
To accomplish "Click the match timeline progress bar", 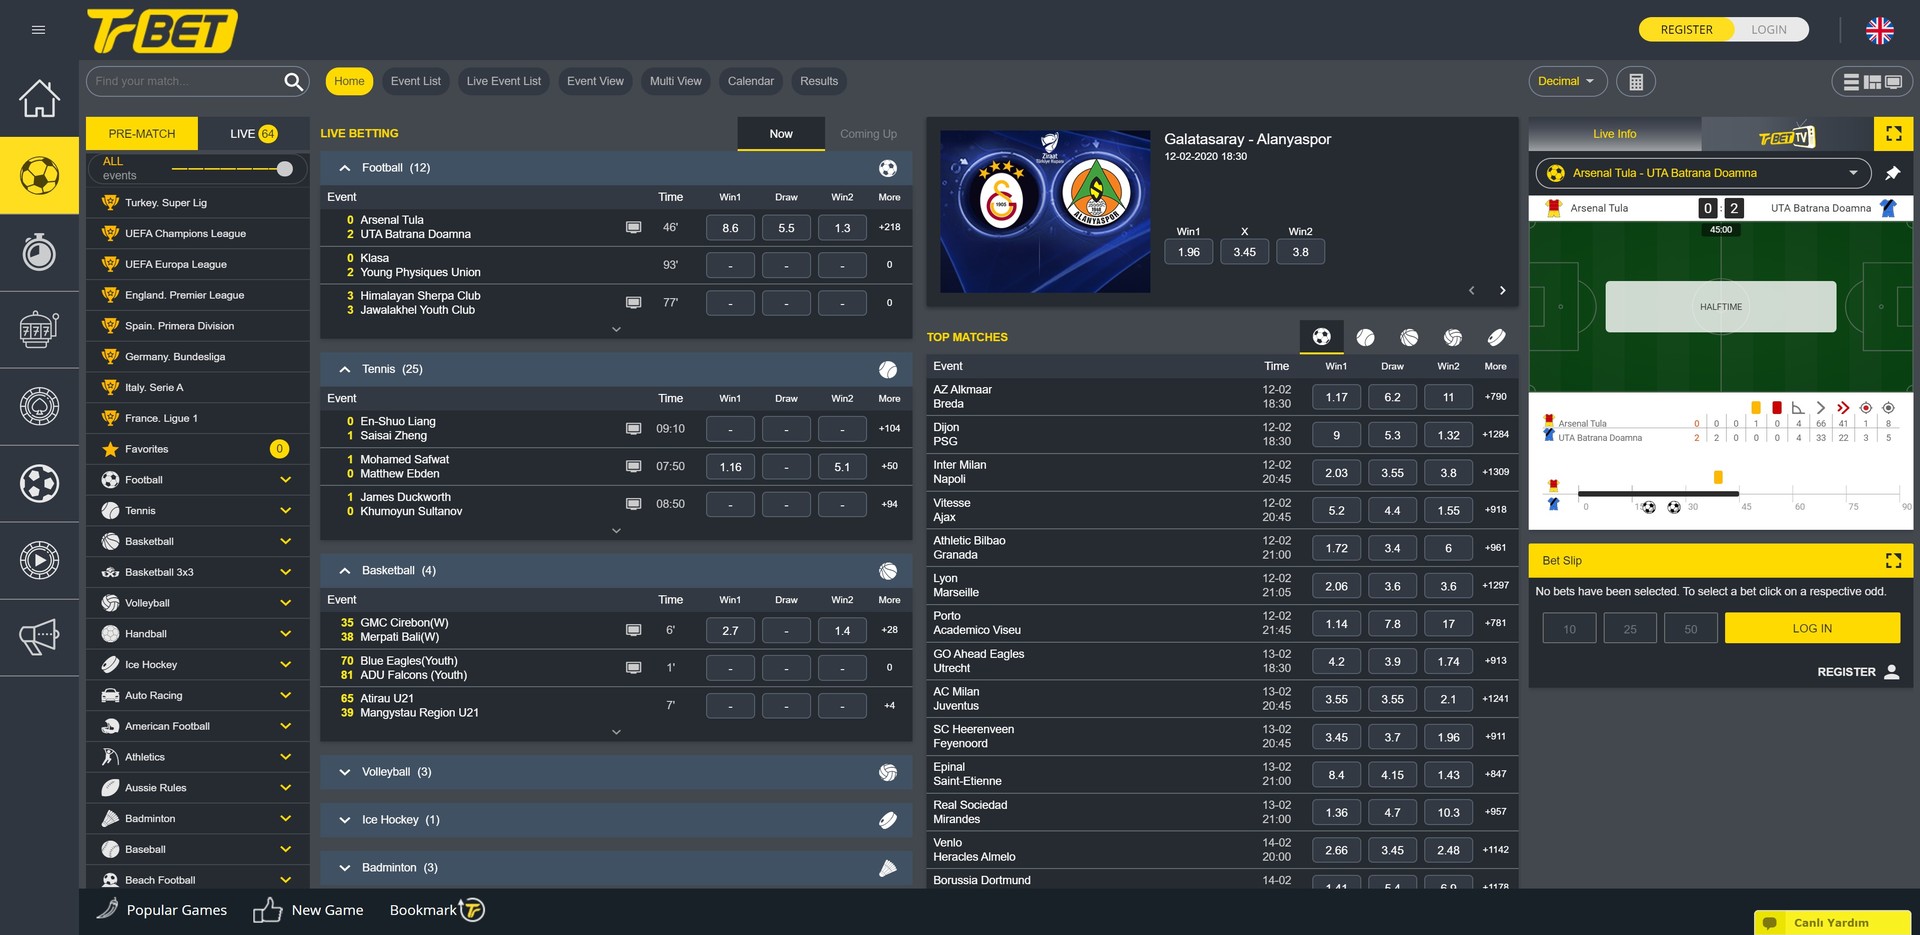I will coord(1740,493).
